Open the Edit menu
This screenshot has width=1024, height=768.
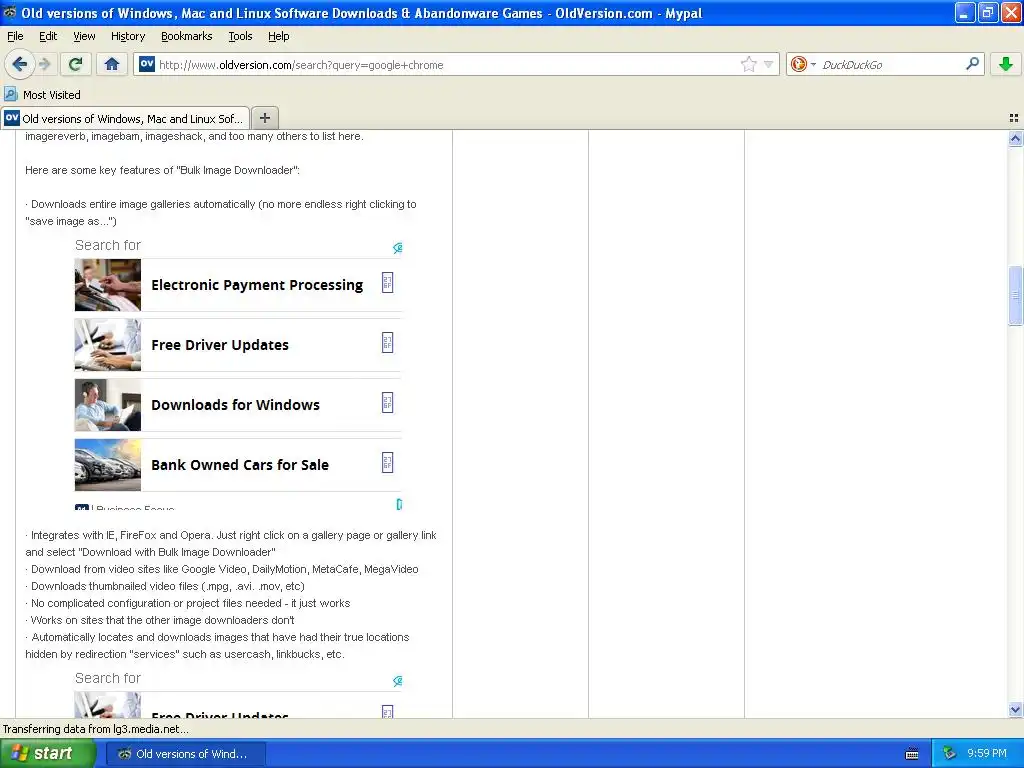(48, 36)
